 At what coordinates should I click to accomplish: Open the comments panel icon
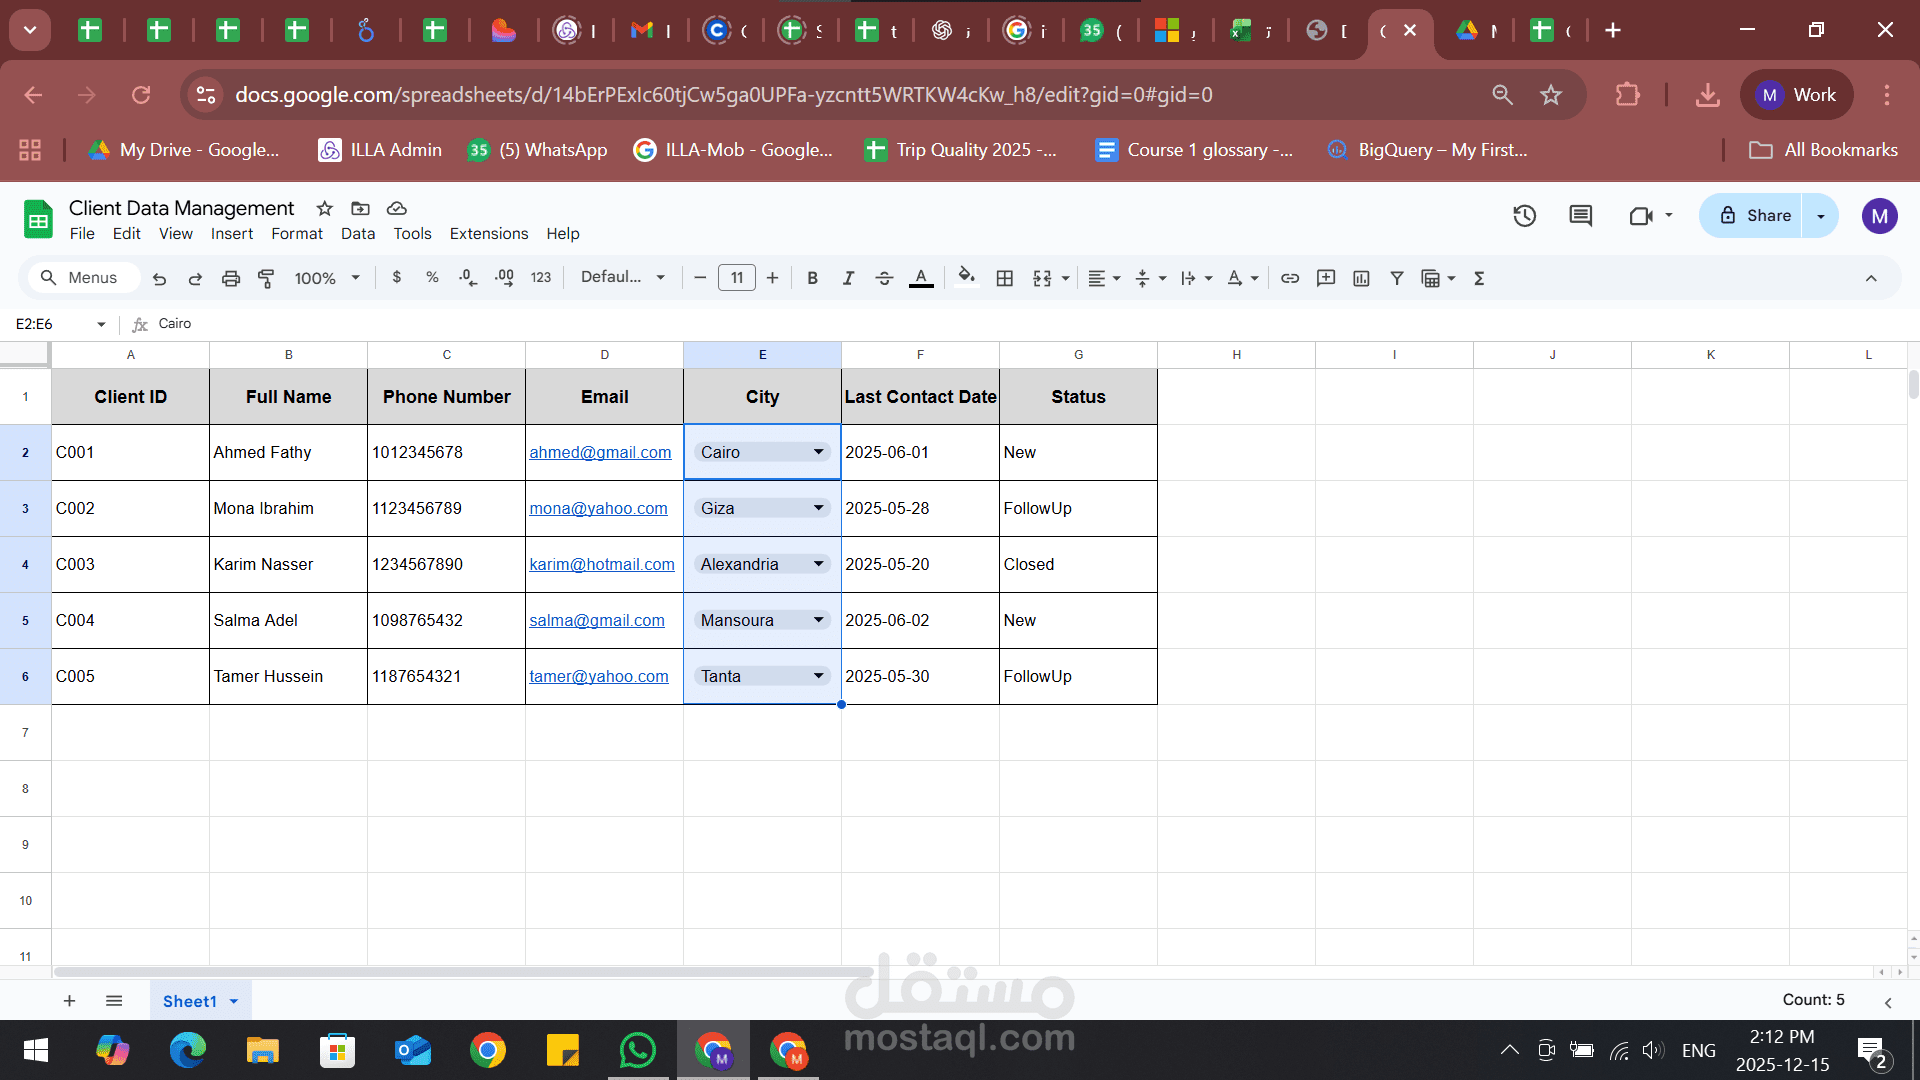pyautogui.click(x=1580, y=215)
